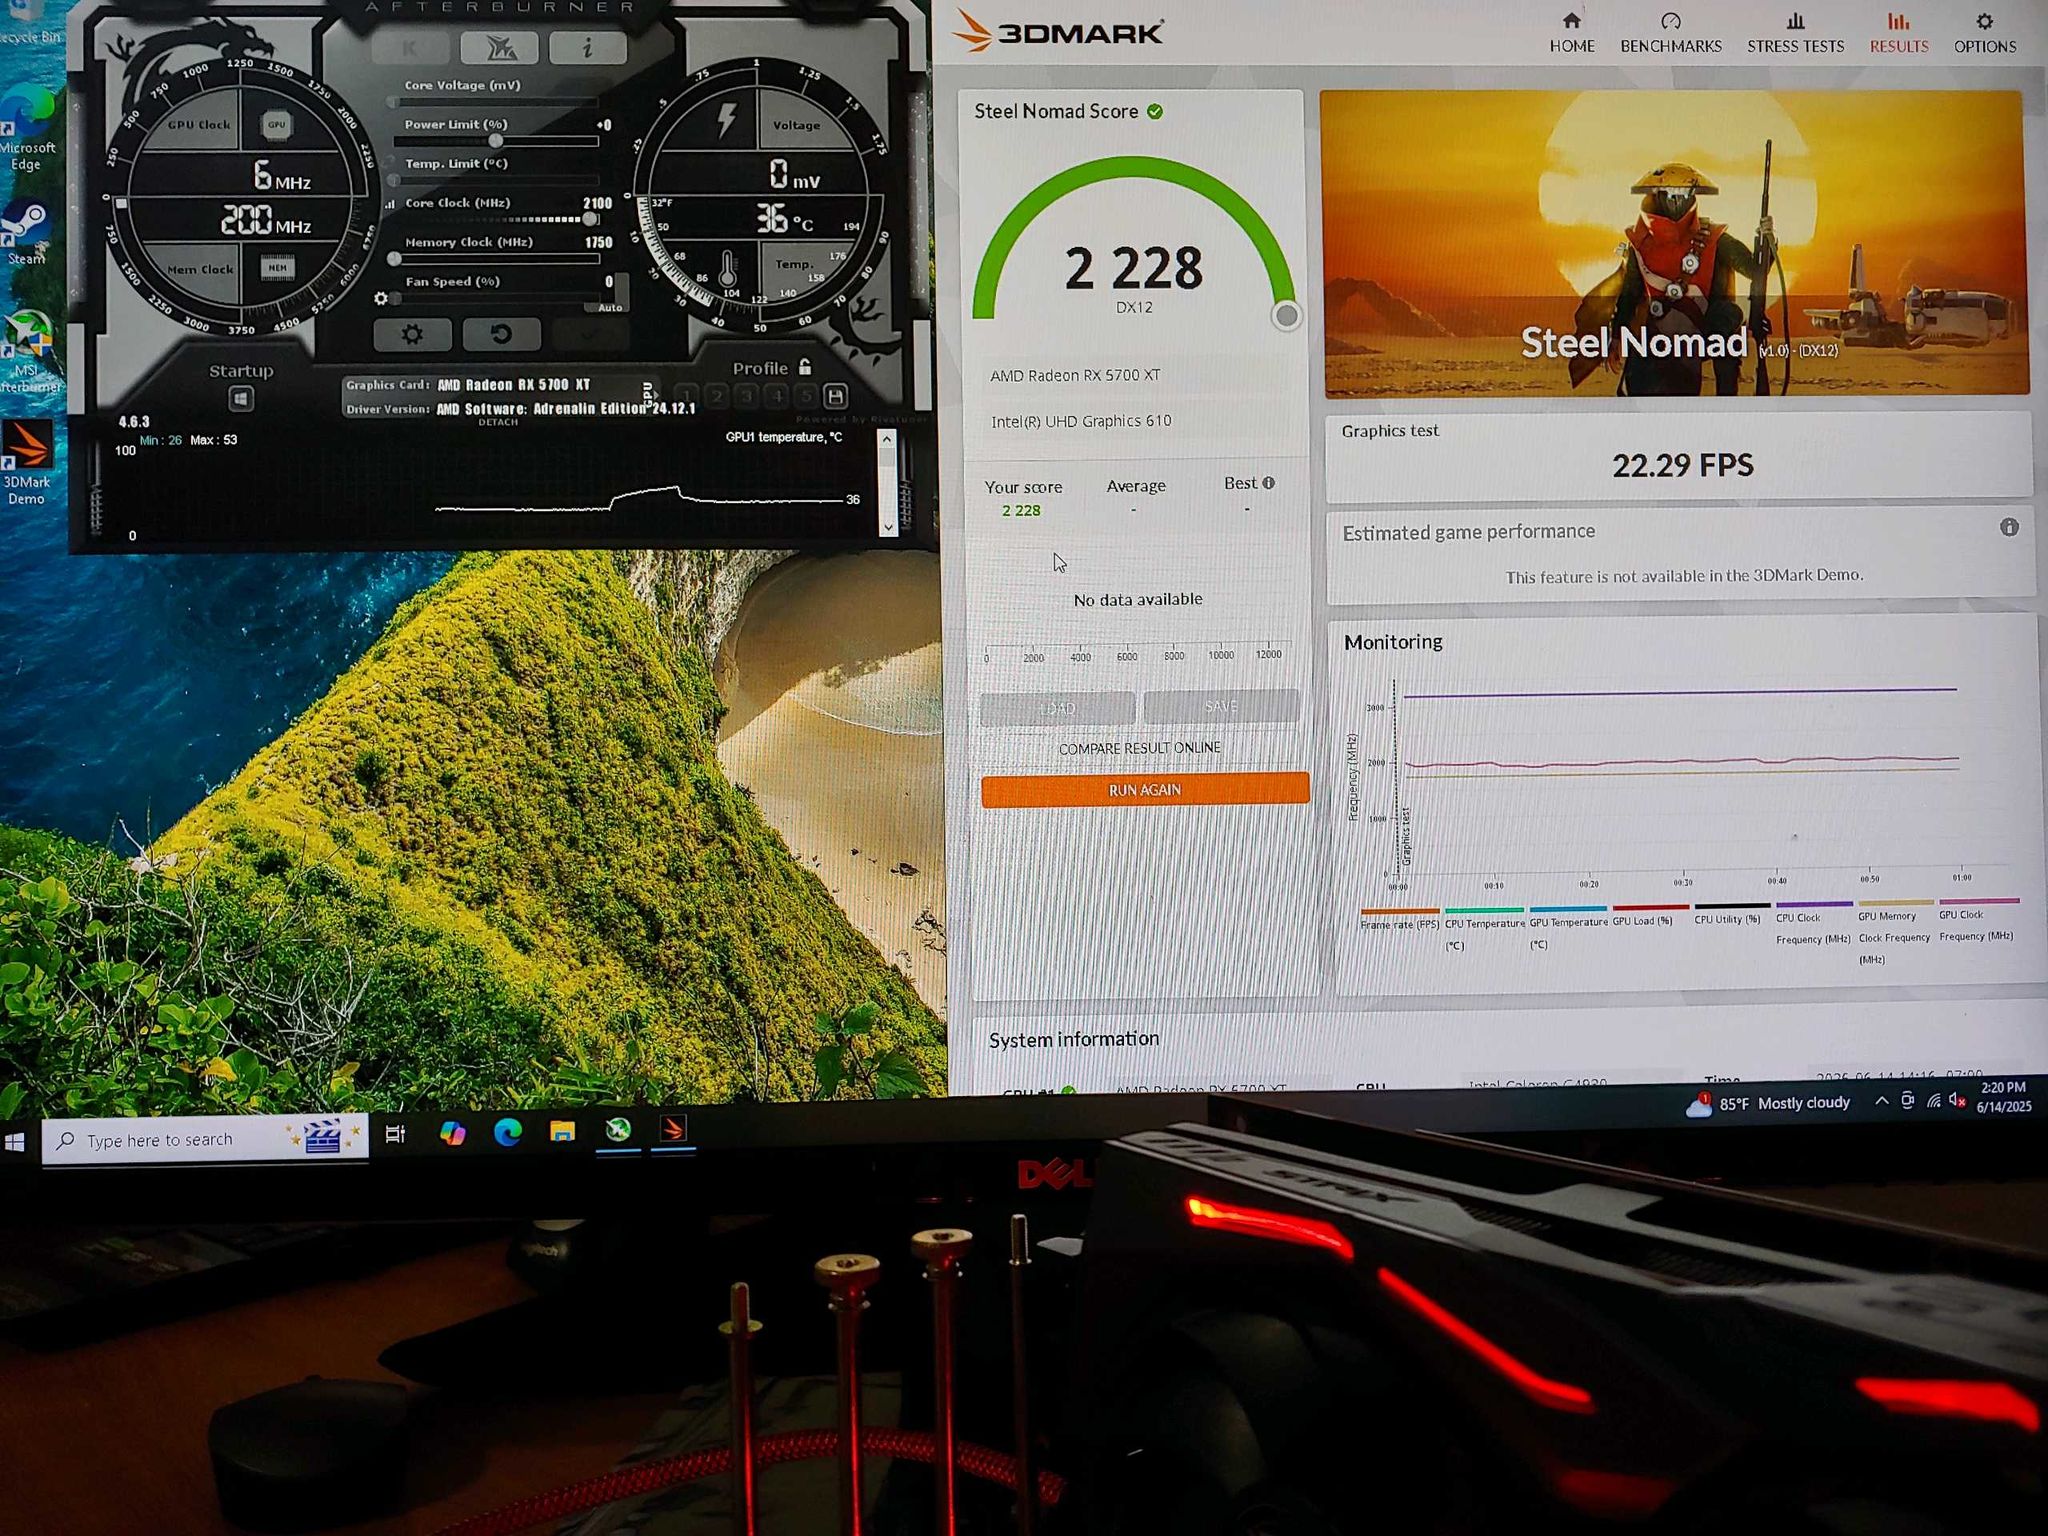Click the Afterburner info 'i' button
Viewport: 2048px width, 1536px height.
point(588,47)
